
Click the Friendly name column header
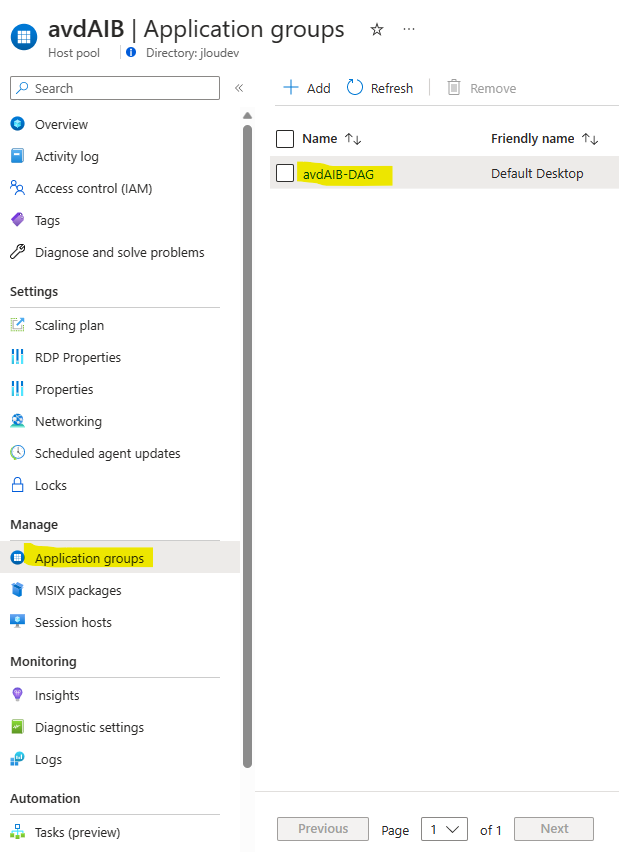(x=533, y=139)
